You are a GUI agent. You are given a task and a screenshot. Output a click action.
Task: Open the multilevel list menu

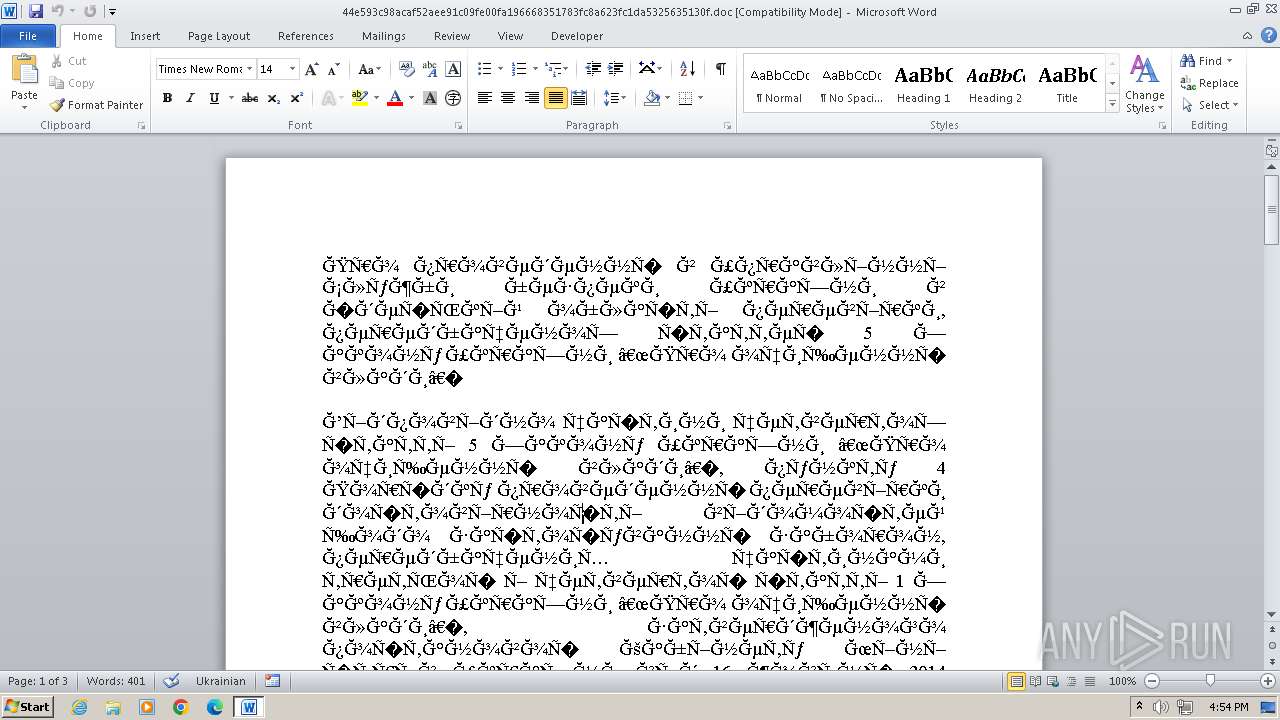557,69
